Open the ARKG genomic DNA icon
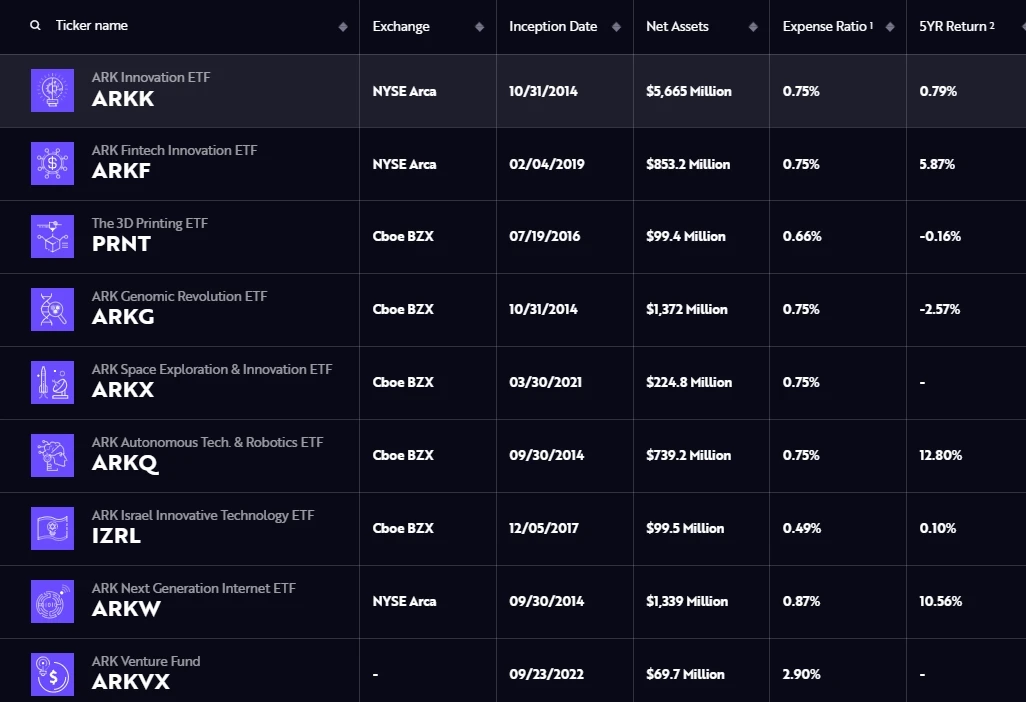Image resolution: width=1026 pixels, height=702 pixels. [52, 309]
